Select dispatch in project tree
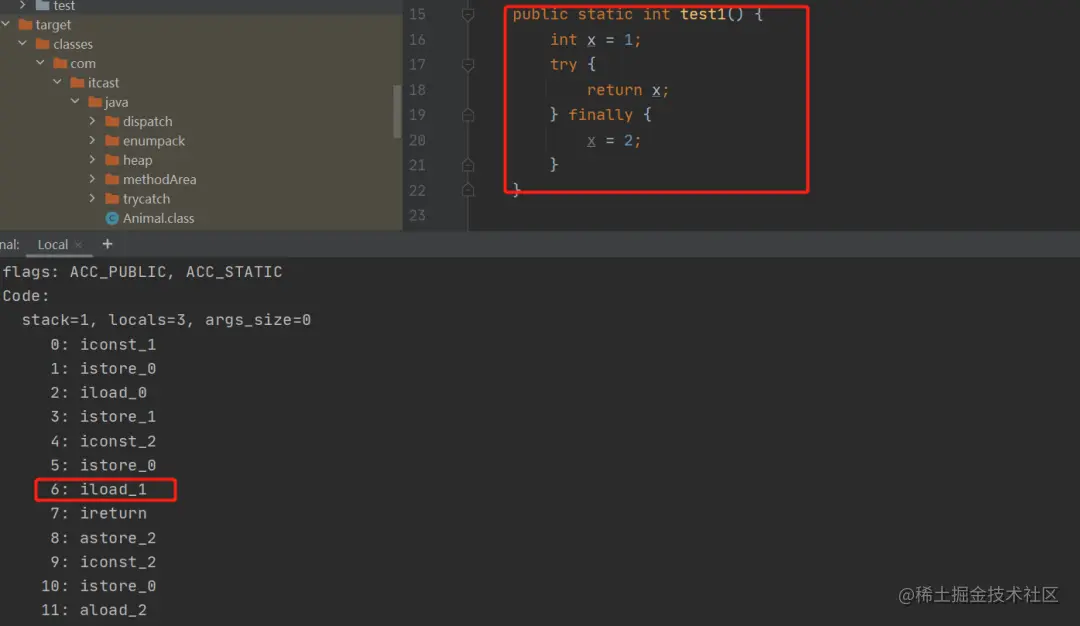The width and height of the screenshot is (1080, 626). coord(147,121)
